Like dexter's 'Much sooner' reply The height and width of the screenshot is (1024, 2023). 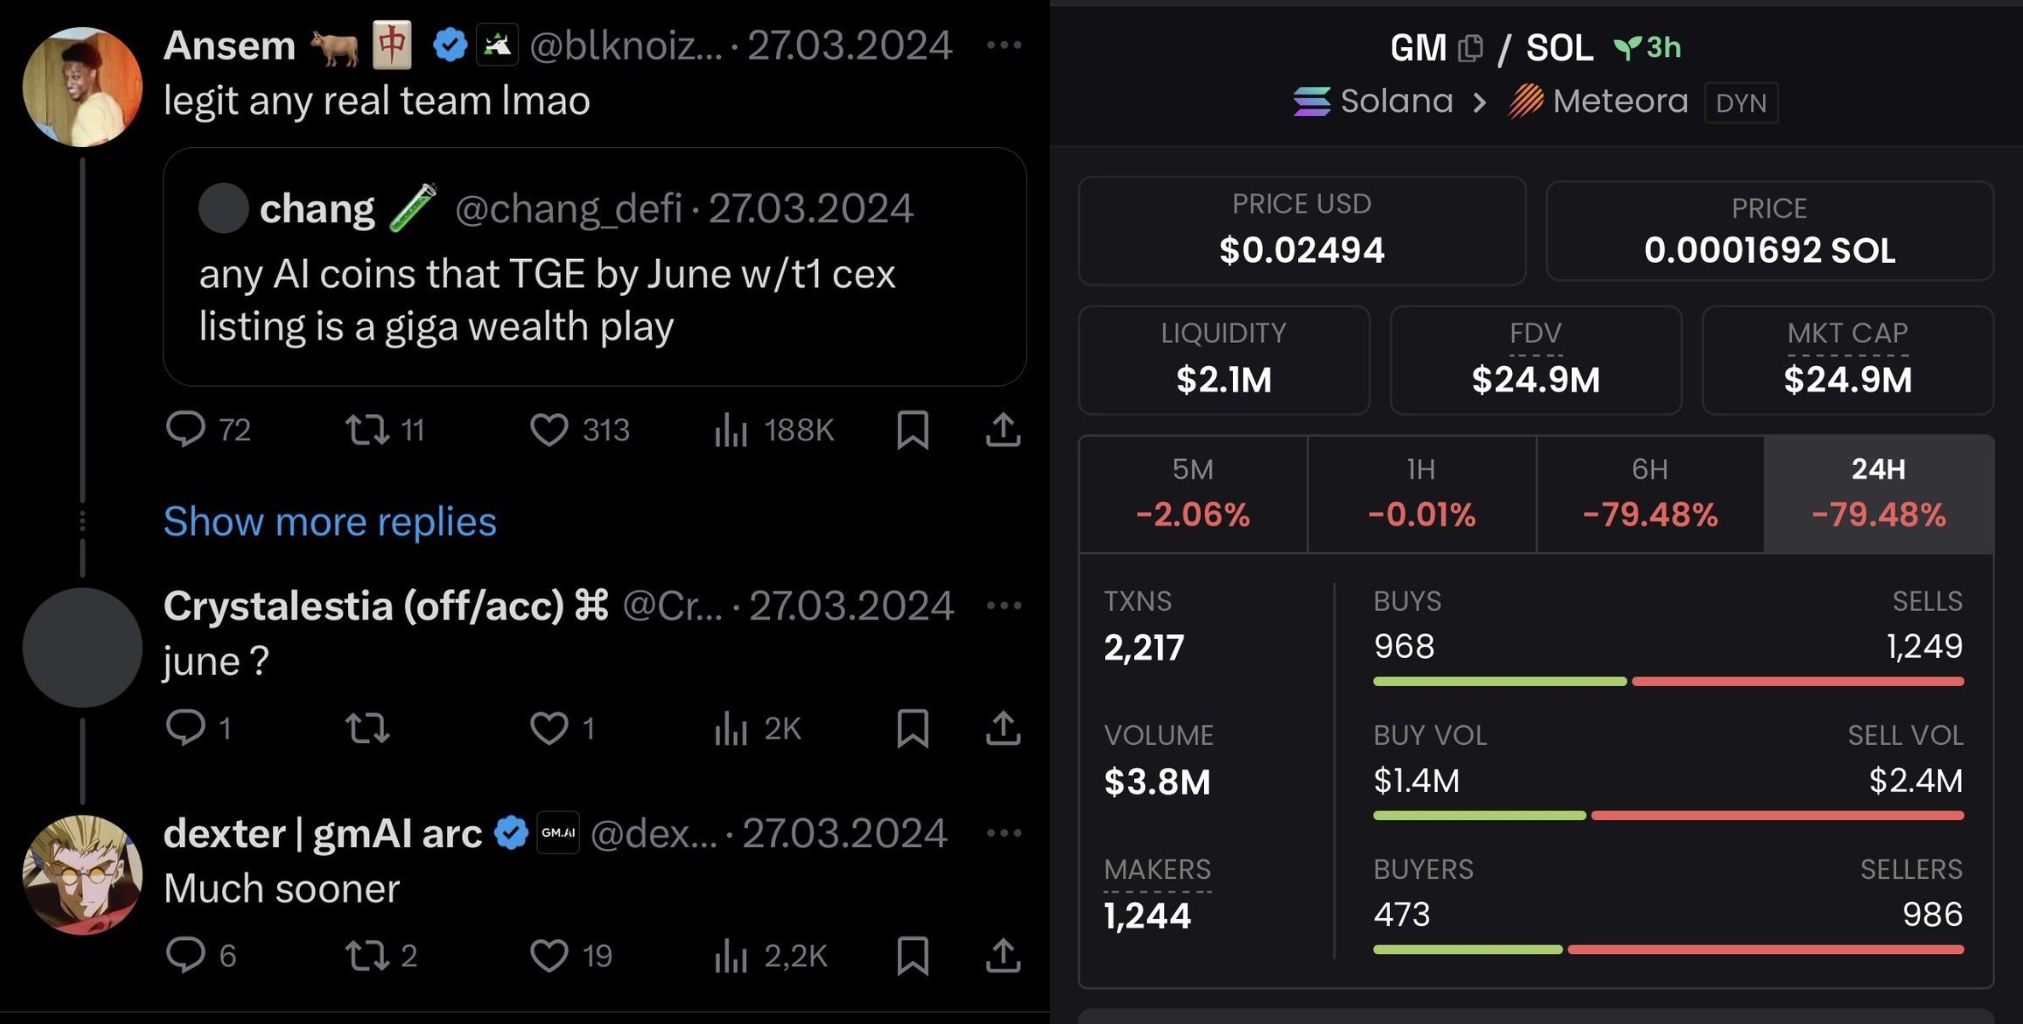pos(549,955)
